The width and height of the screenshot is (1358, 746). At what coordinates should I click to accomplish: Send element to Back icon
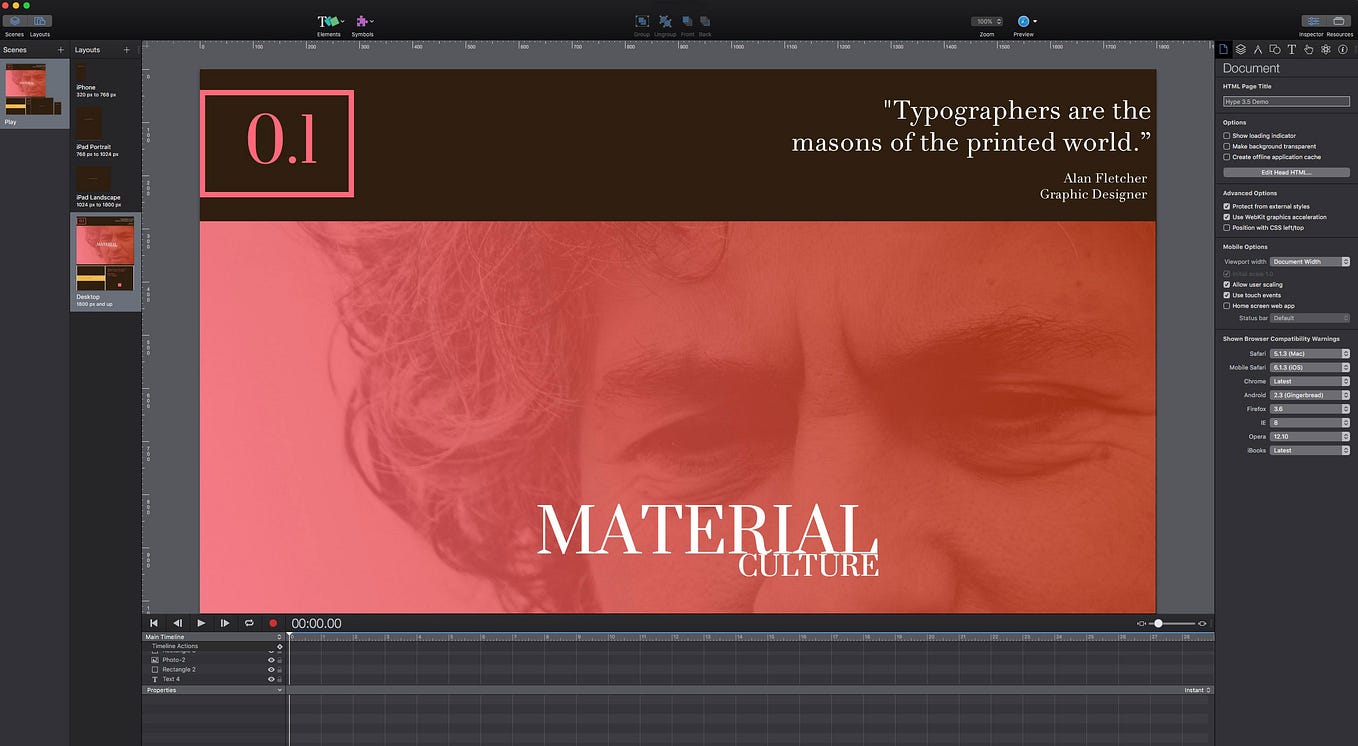pos(705,21)
